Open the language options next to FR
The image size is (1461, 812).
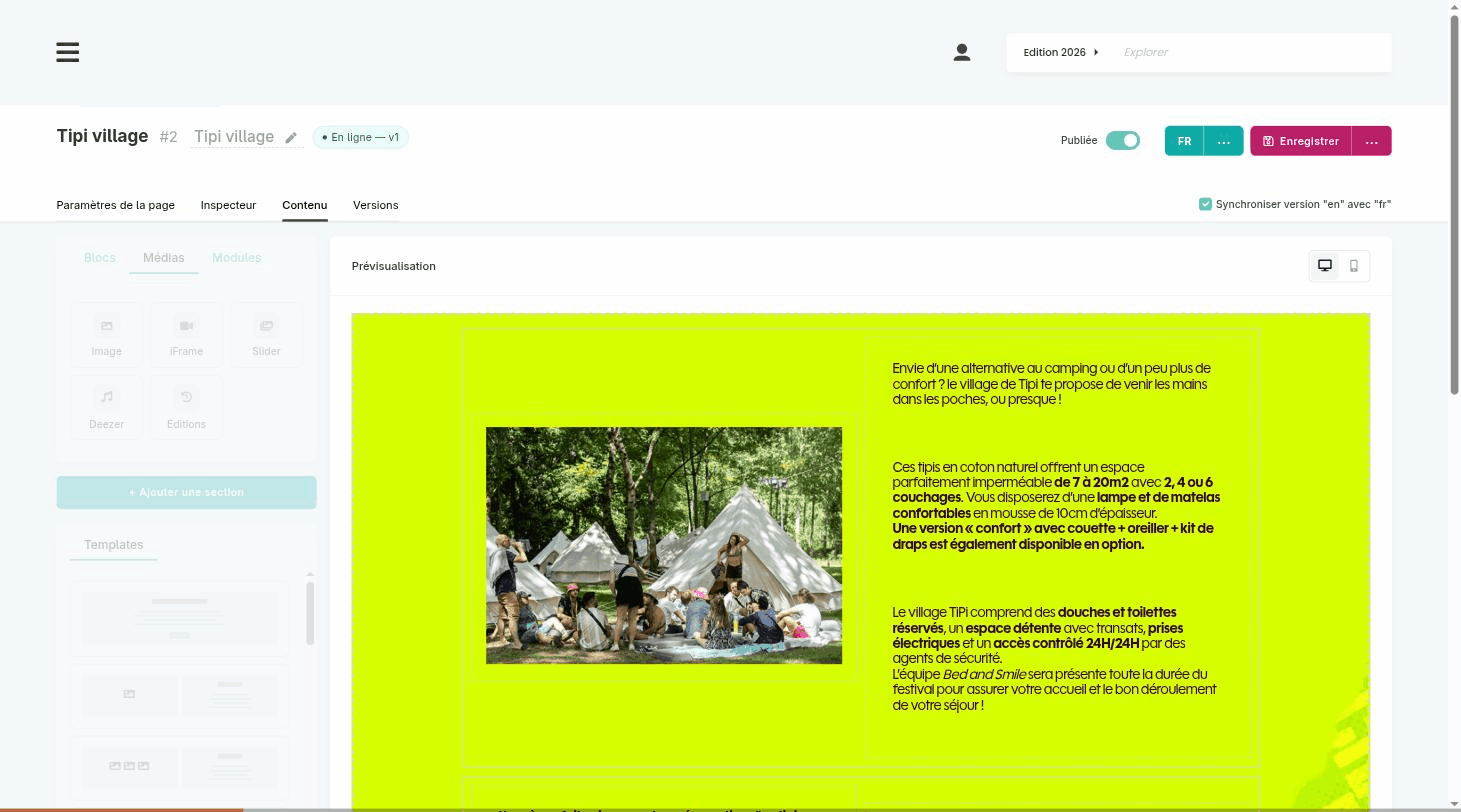[x=1224, y=141]
